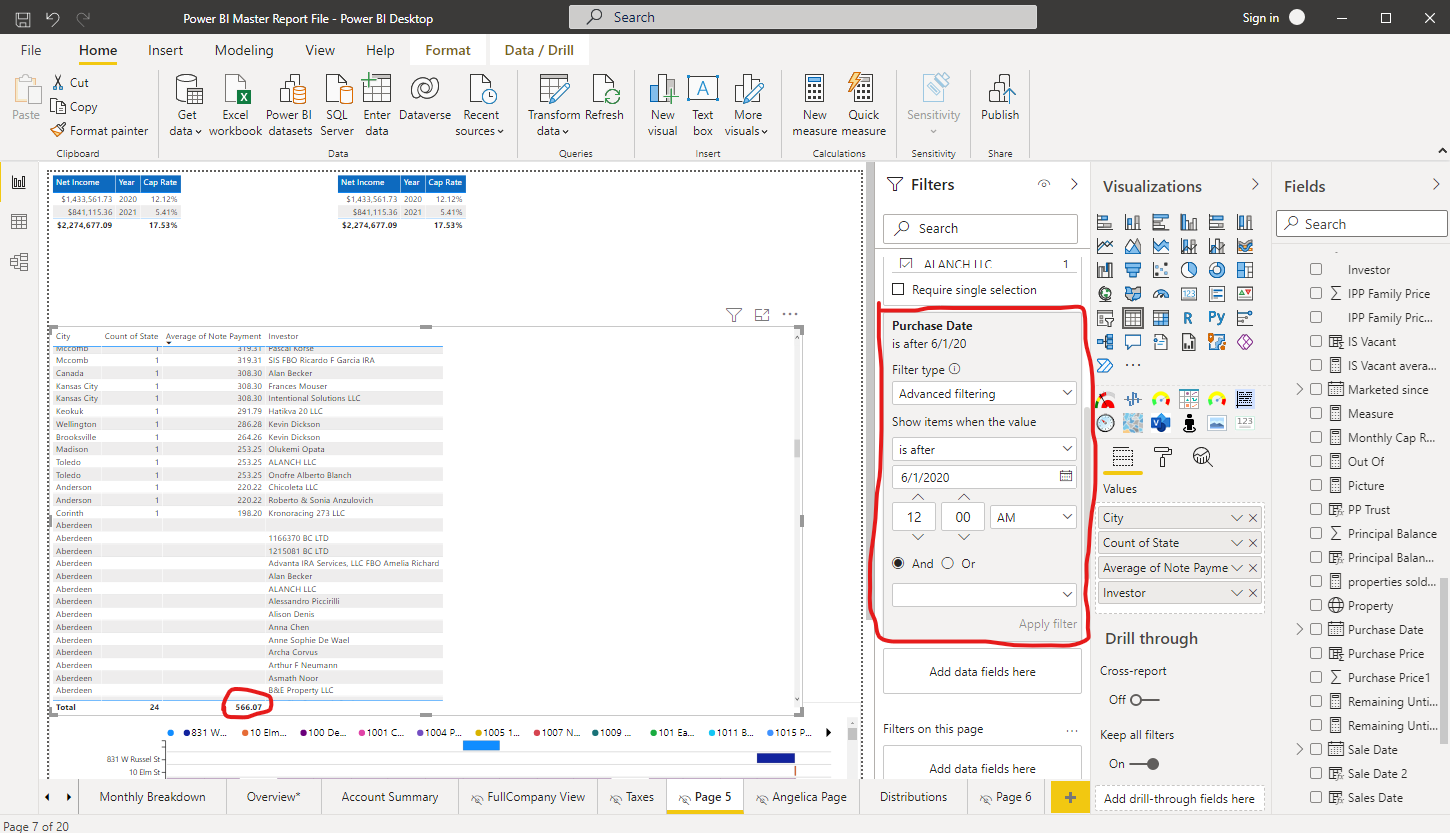Click the title bar Search box

[802, 17]
